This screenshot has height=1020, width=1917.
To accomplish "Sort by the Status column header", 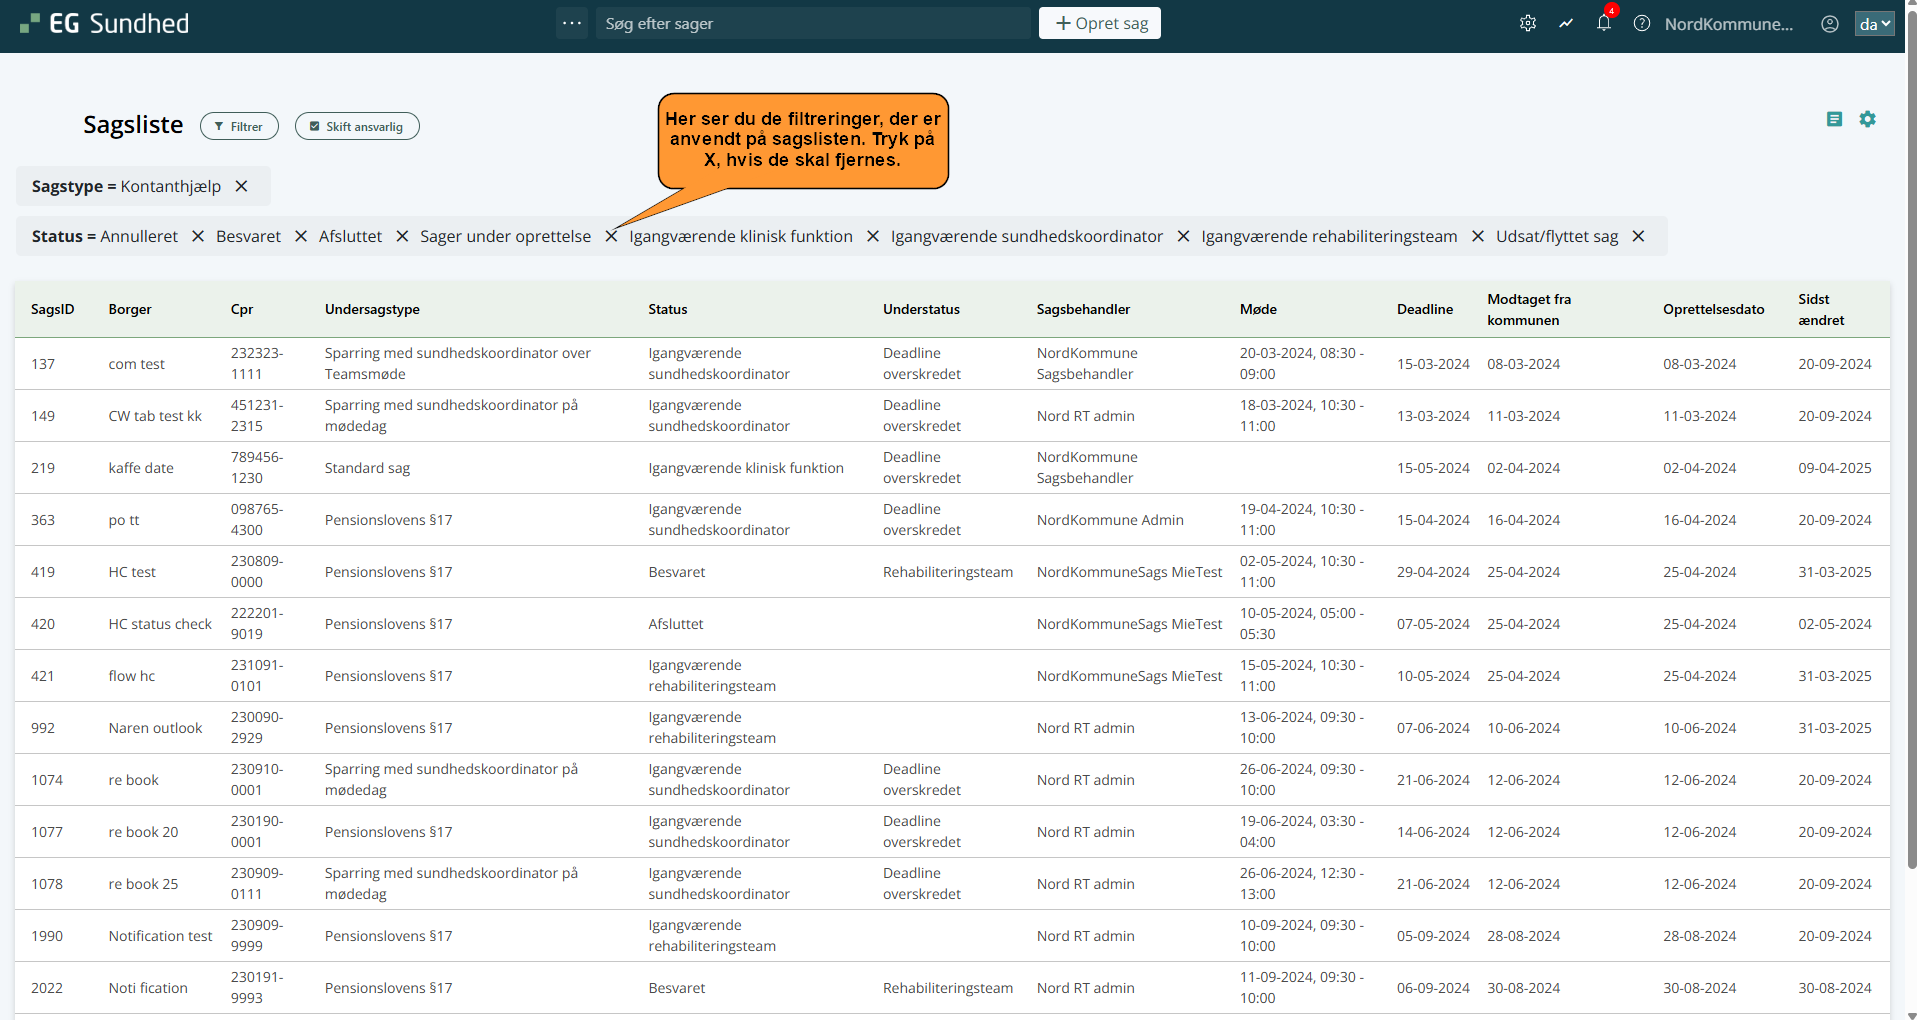I will [668, 309].
